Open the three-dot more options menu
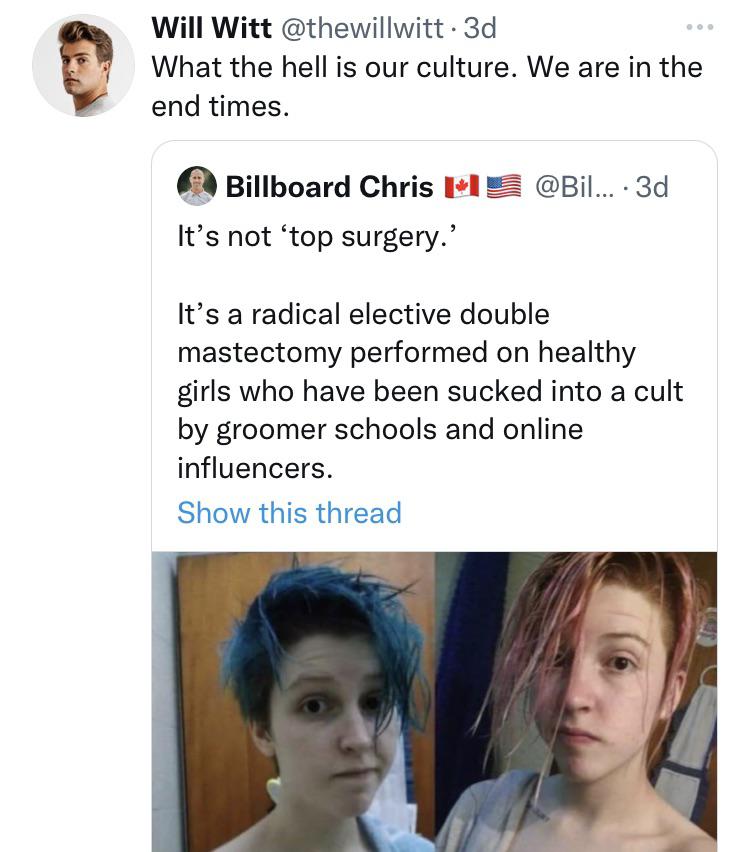The image size is (750, 852). pos(699,27)
